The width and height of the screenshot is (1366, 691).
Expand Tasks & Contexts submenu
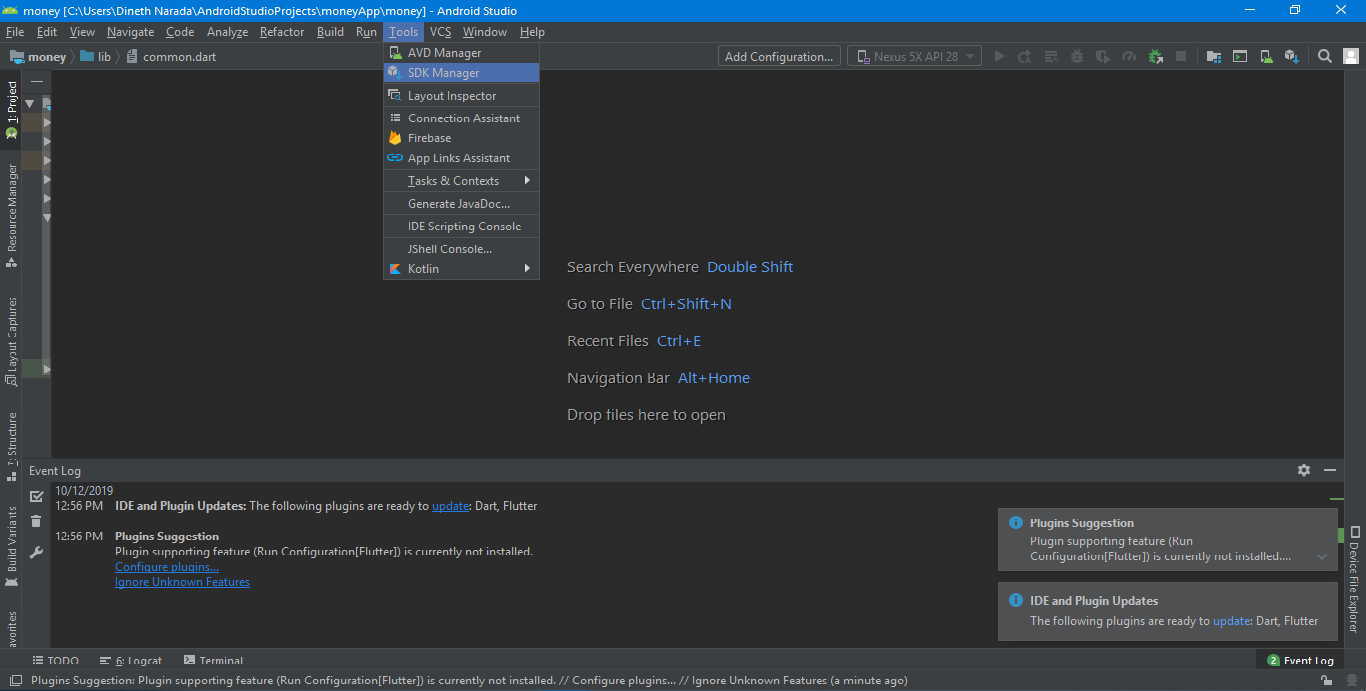click(x=461, y=181)
